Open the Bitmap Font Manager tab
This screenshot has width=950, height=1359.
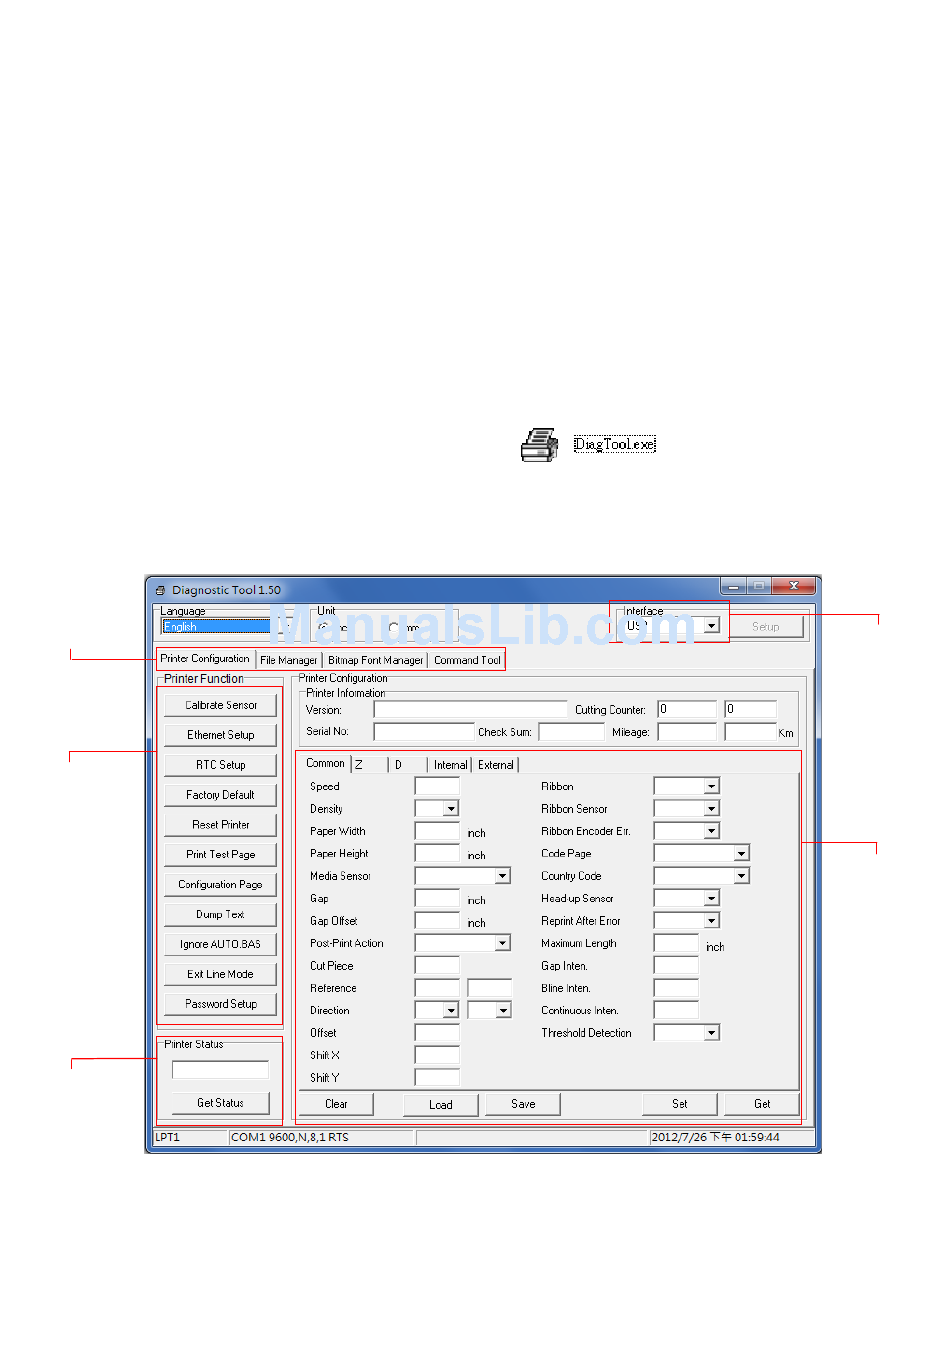[375, 660]
